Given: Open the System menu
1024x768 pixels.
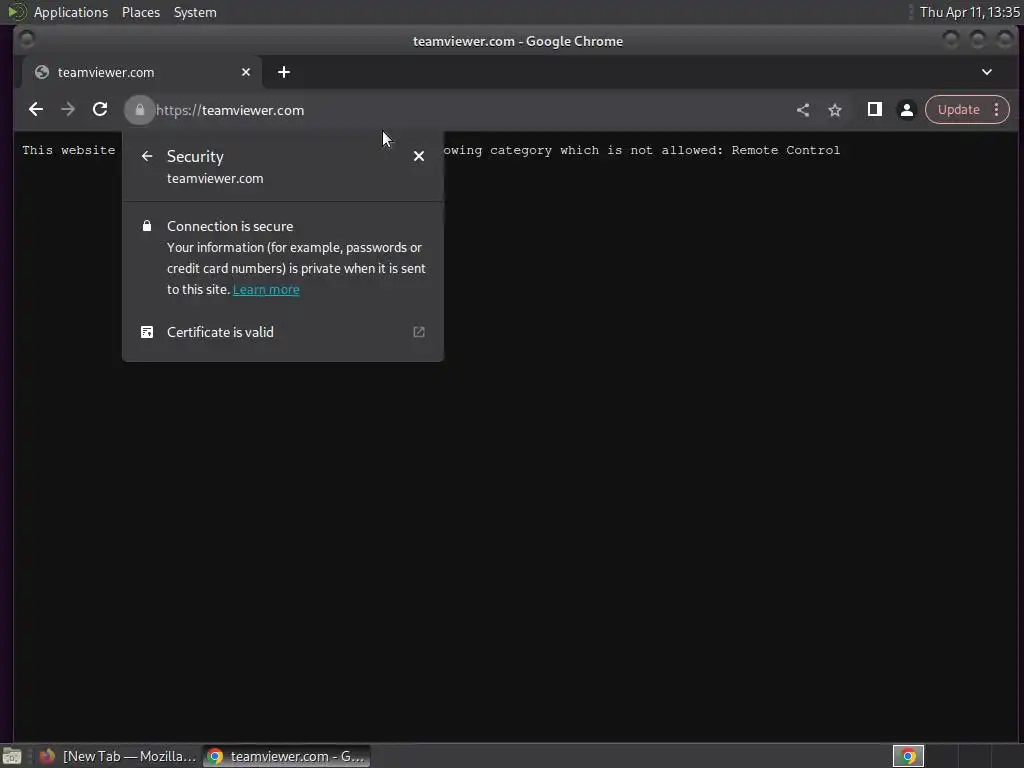Looking at the screenshot, I should click(x=195, y=12).
